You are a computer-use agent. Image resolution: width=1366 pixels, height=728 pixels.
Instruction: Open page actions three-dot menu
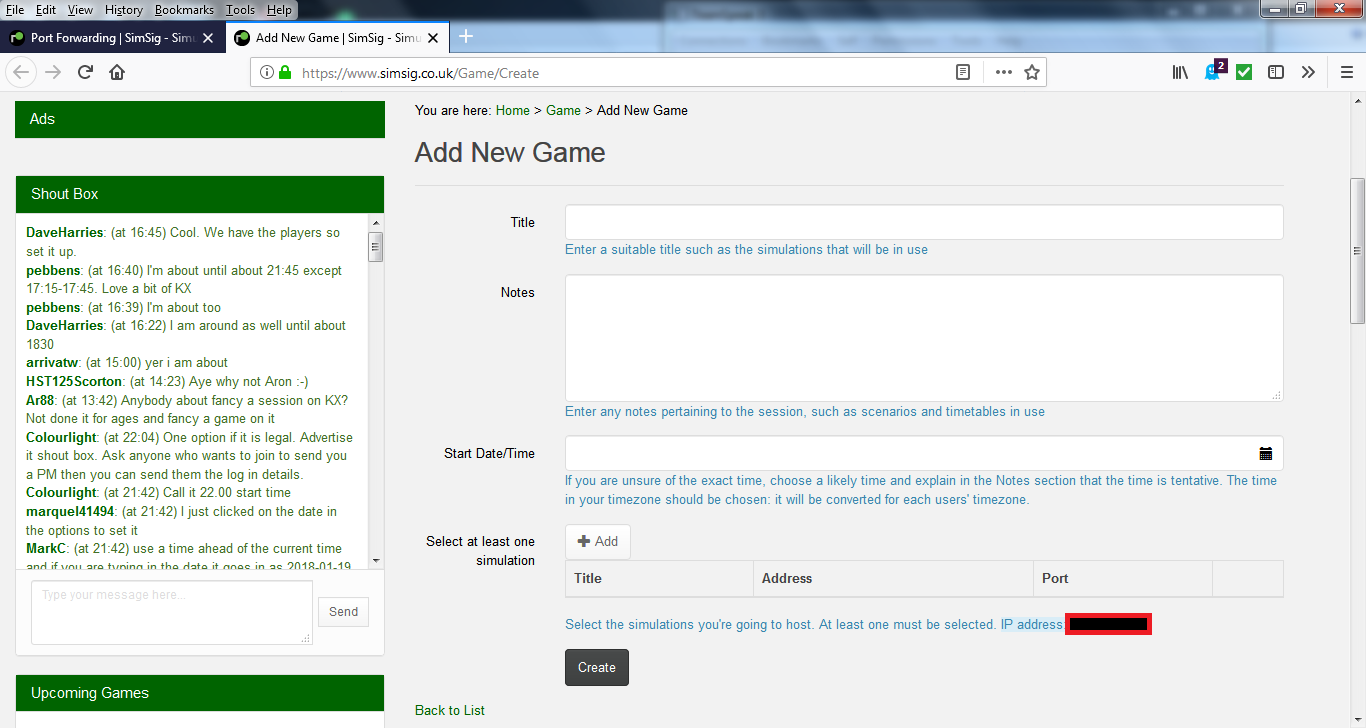[x=1004, y=72]
